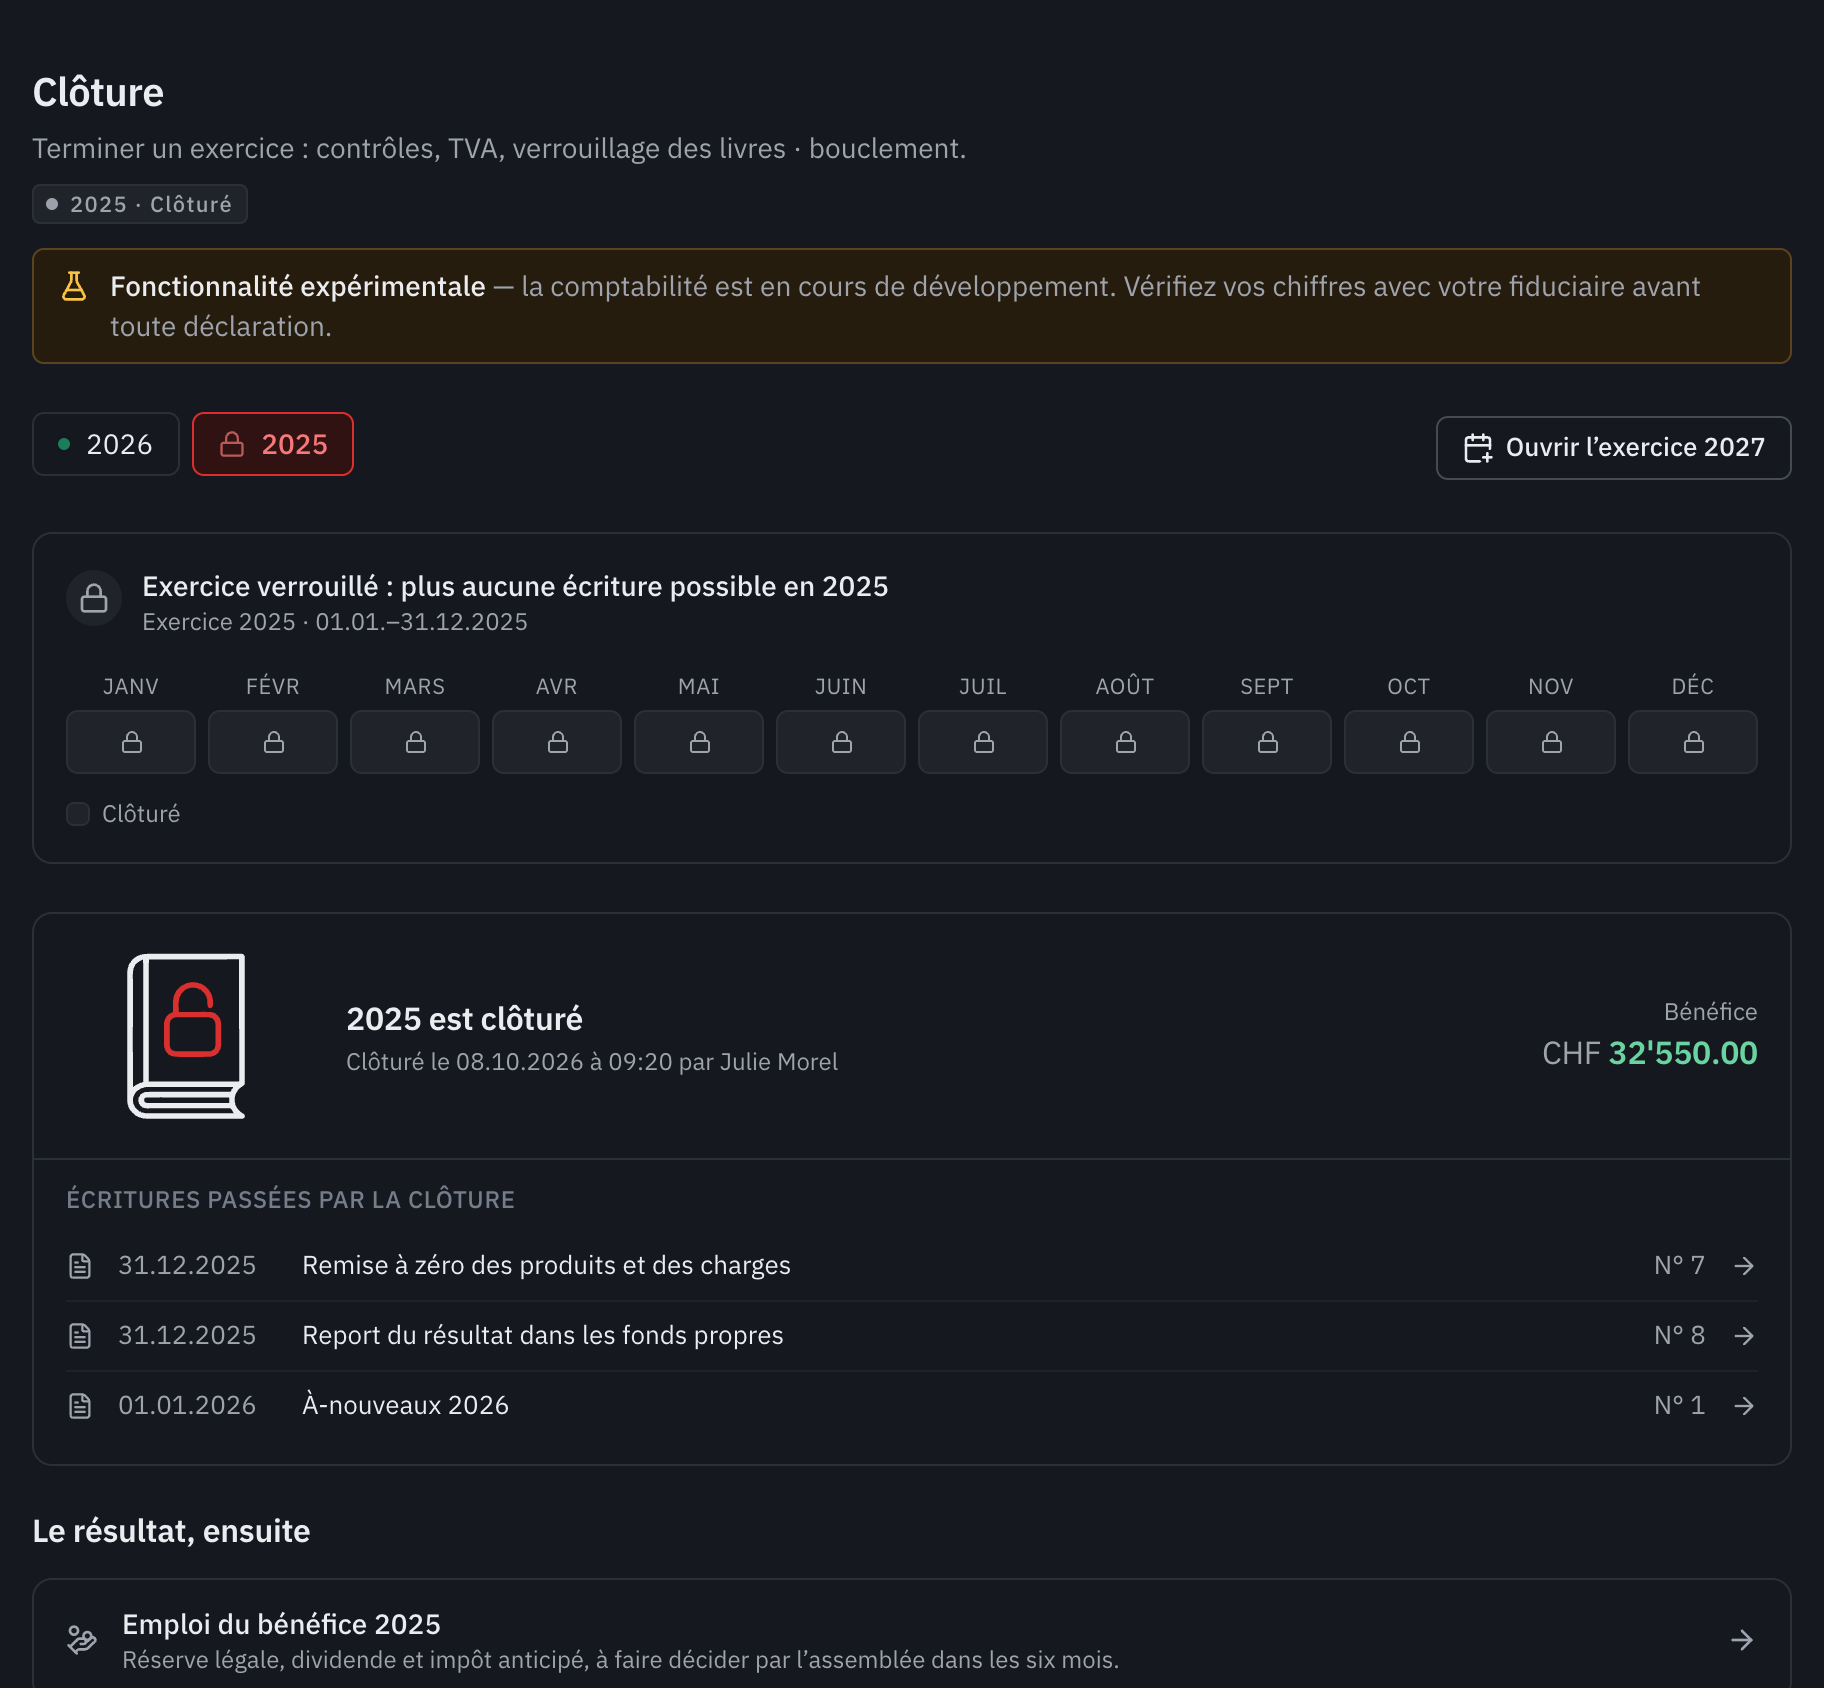Open entry N° 8 via its arrow
Screen dimensions: 1824x1688
(x=1744, y=1336)
